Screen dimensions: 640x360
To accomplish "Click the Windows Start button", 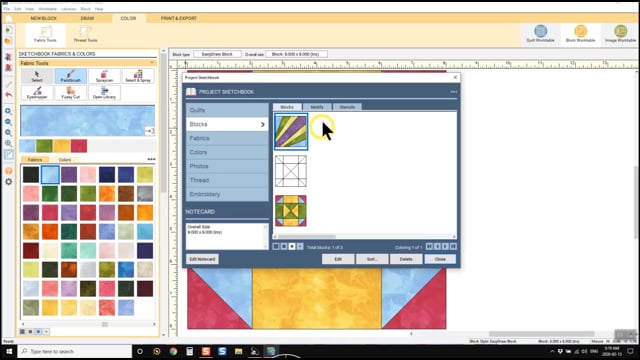I will [x=9, y=351].
